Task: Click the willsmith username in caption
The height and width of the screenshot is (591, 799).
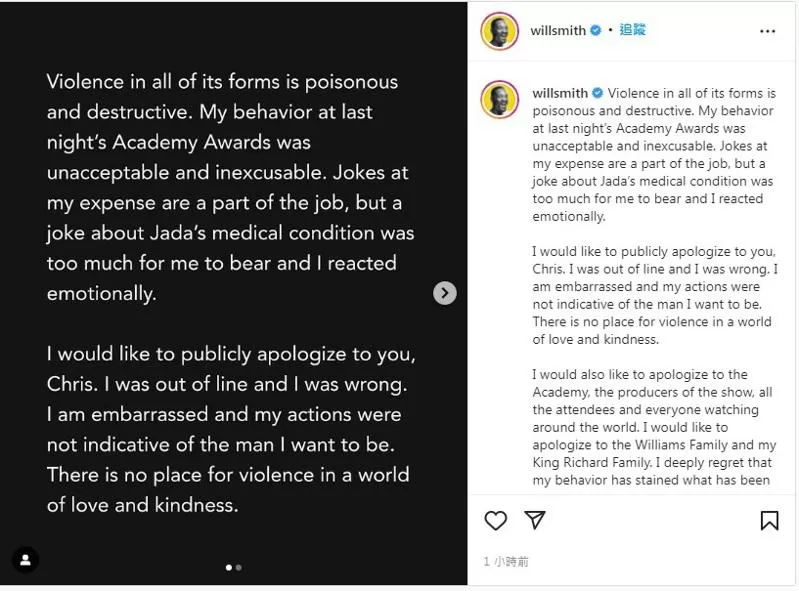Action: tap(560, 93)
